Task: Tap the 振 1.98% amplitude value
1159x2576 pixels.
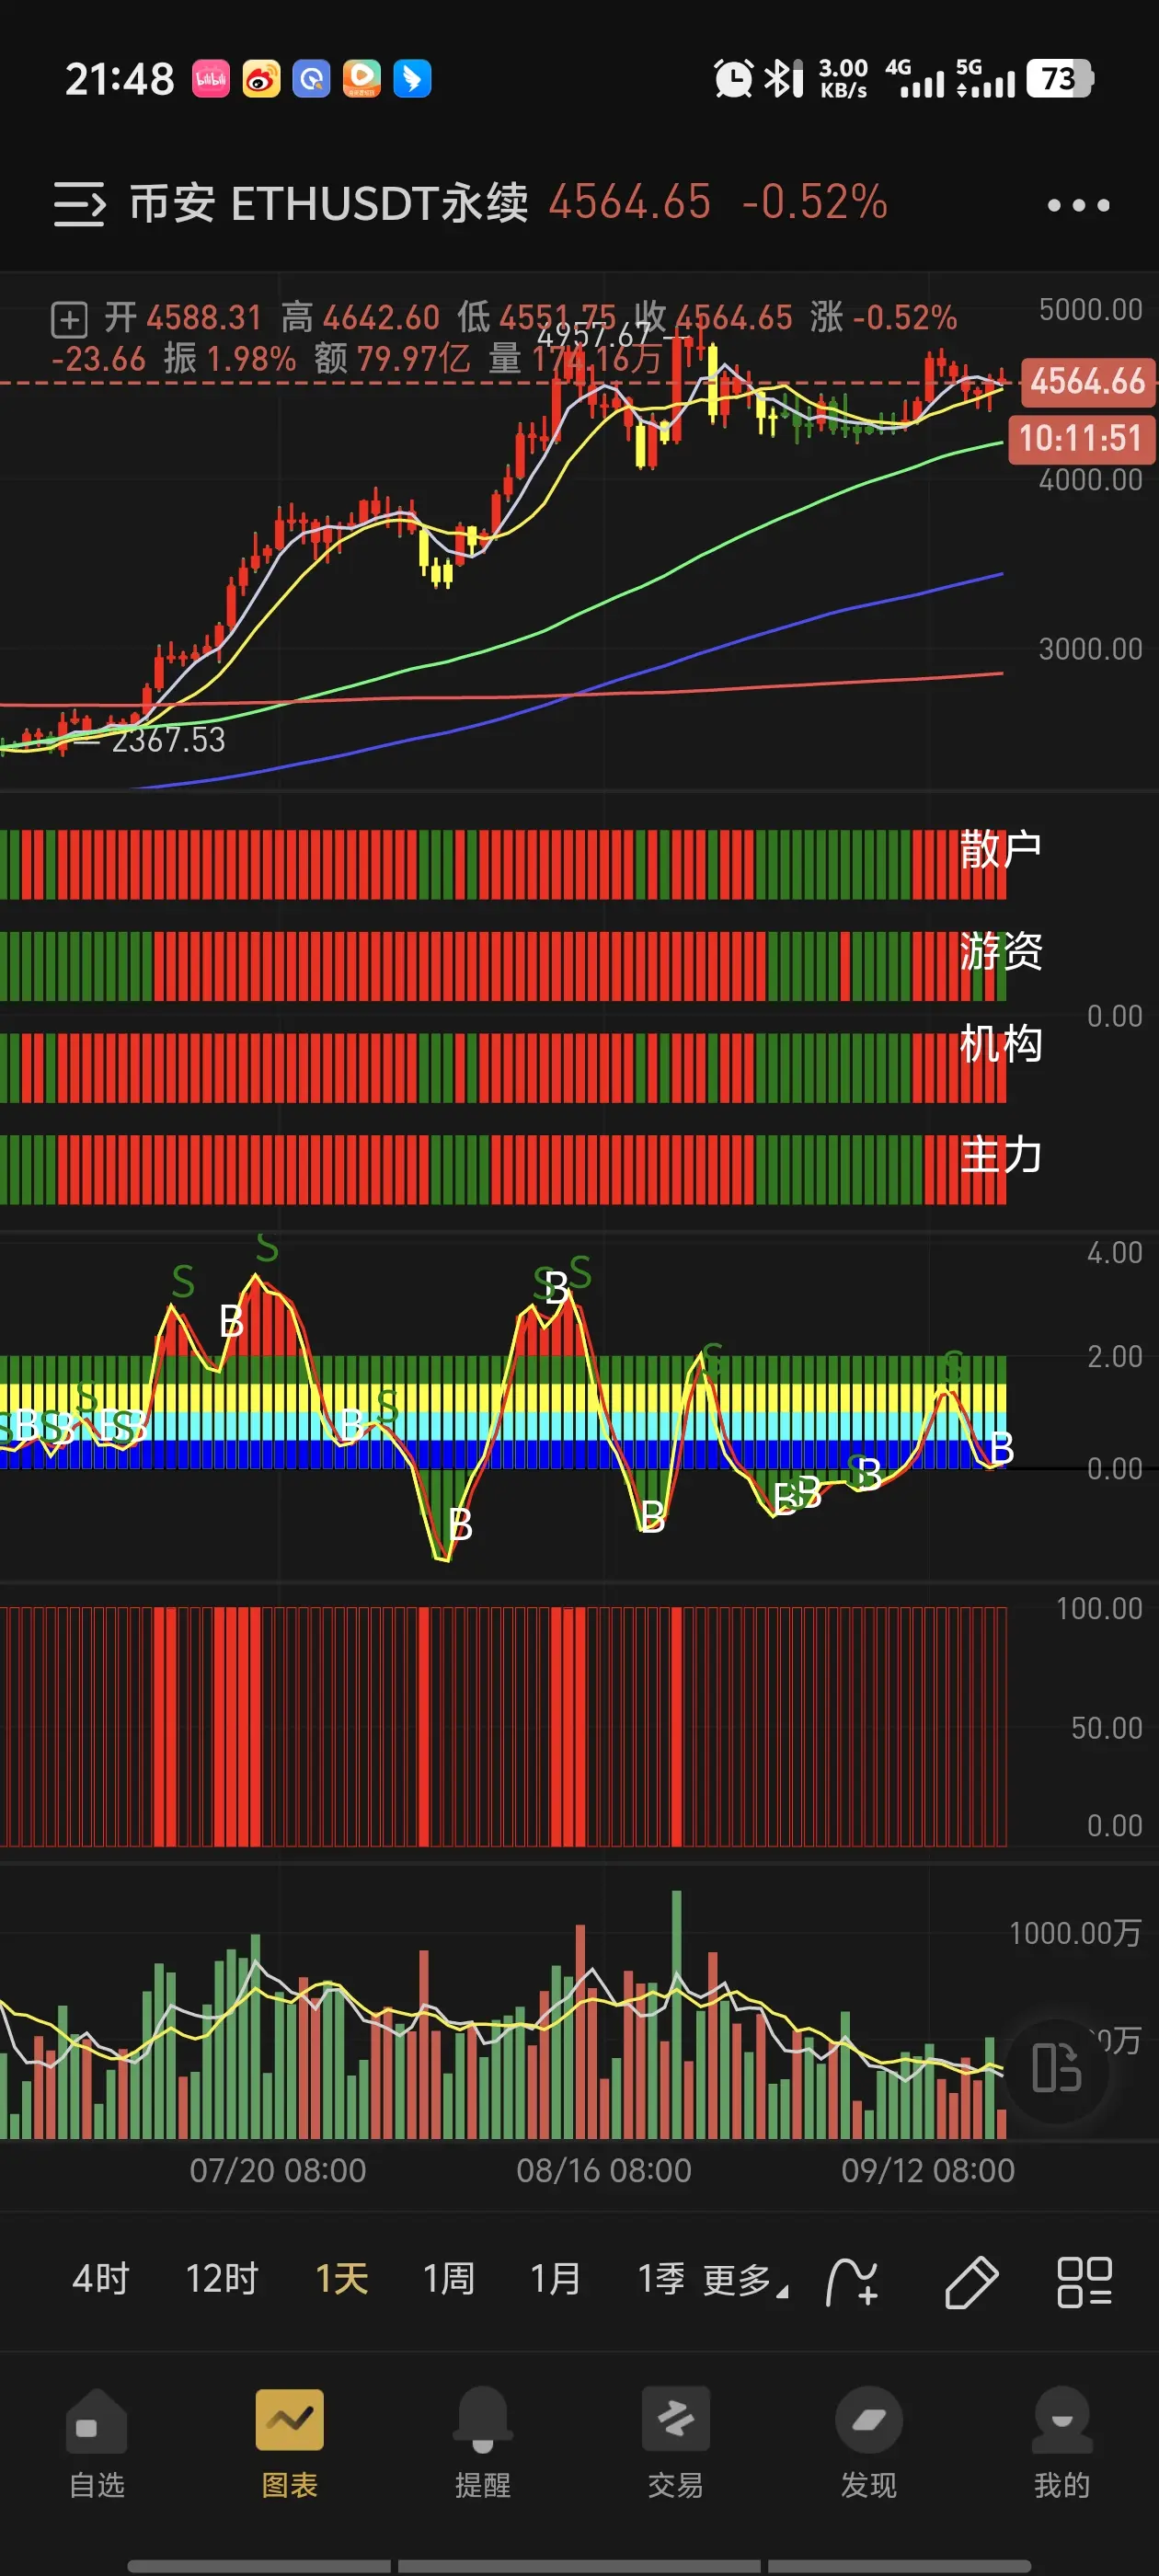Action: (230, 359)
